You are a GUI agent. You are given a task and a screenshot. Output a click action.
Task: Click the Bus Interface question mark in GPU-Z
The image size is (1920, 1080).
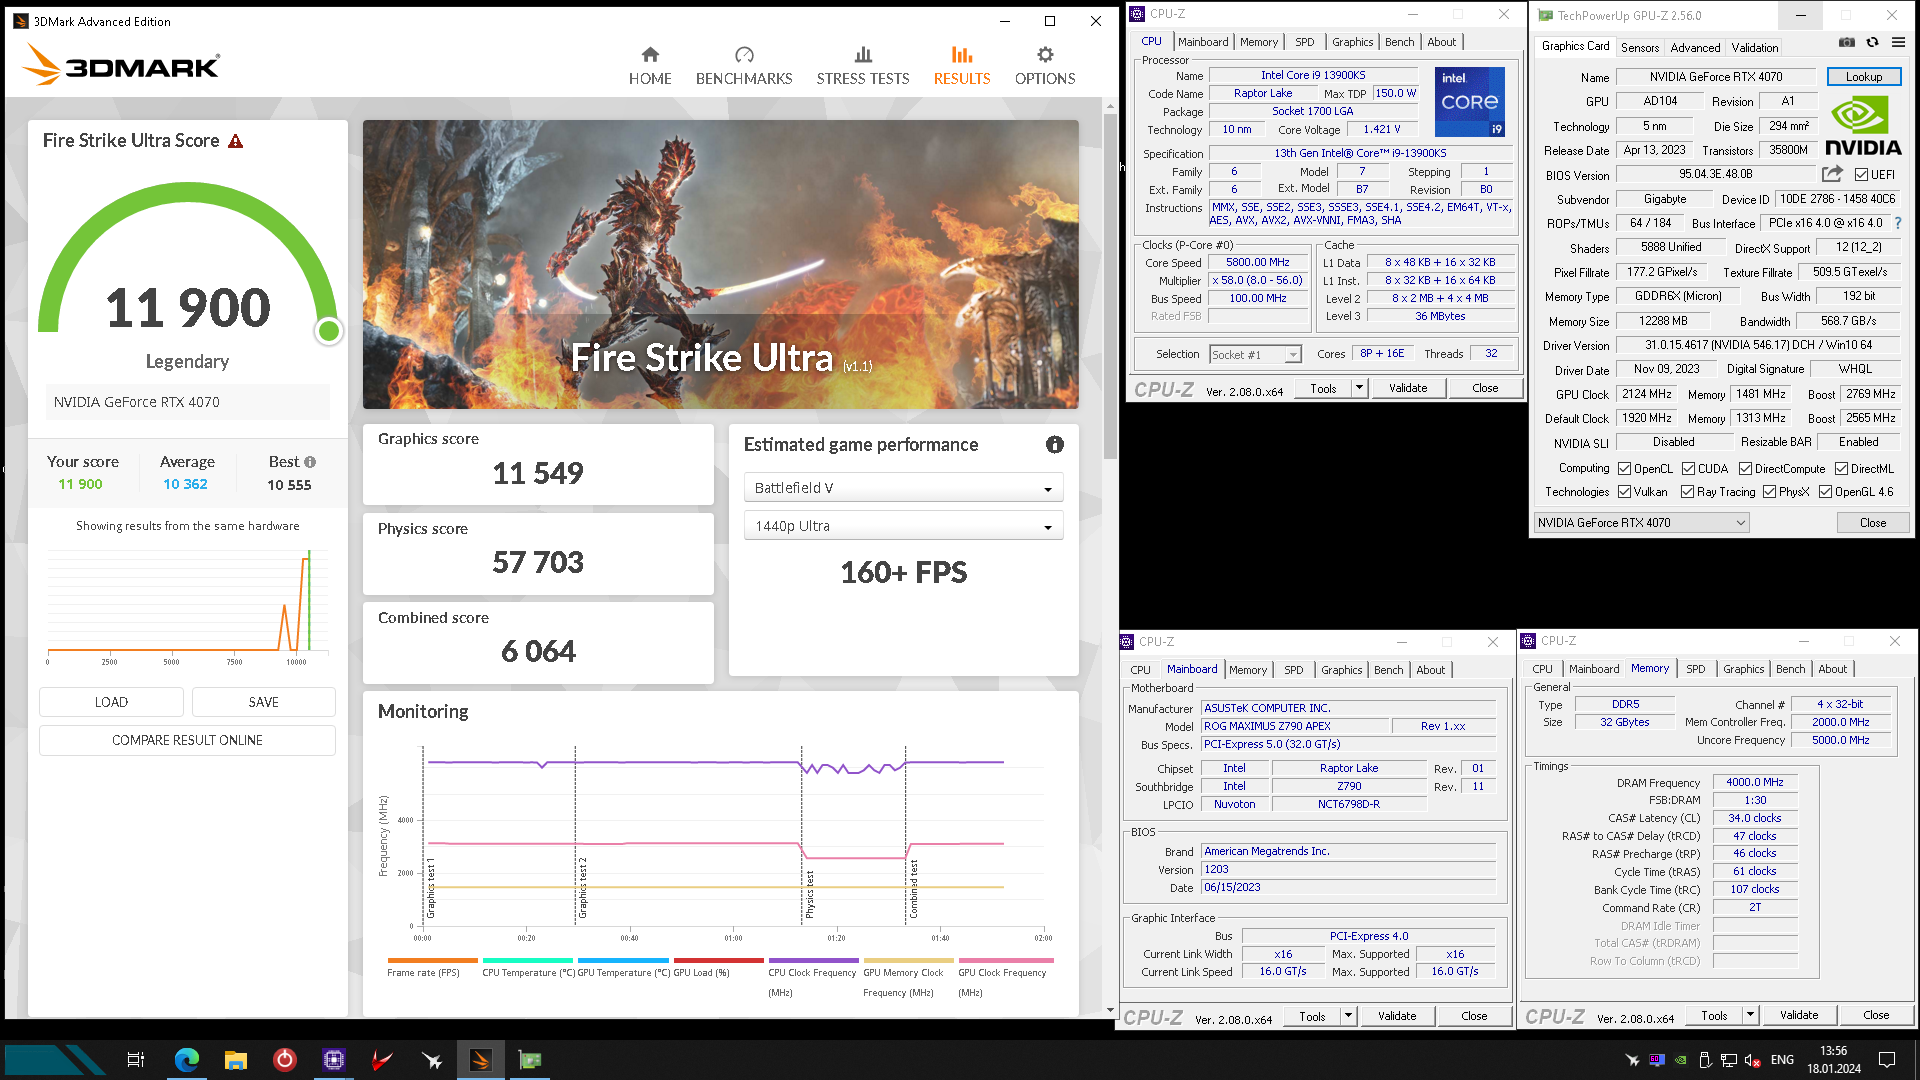(1898, 223)
